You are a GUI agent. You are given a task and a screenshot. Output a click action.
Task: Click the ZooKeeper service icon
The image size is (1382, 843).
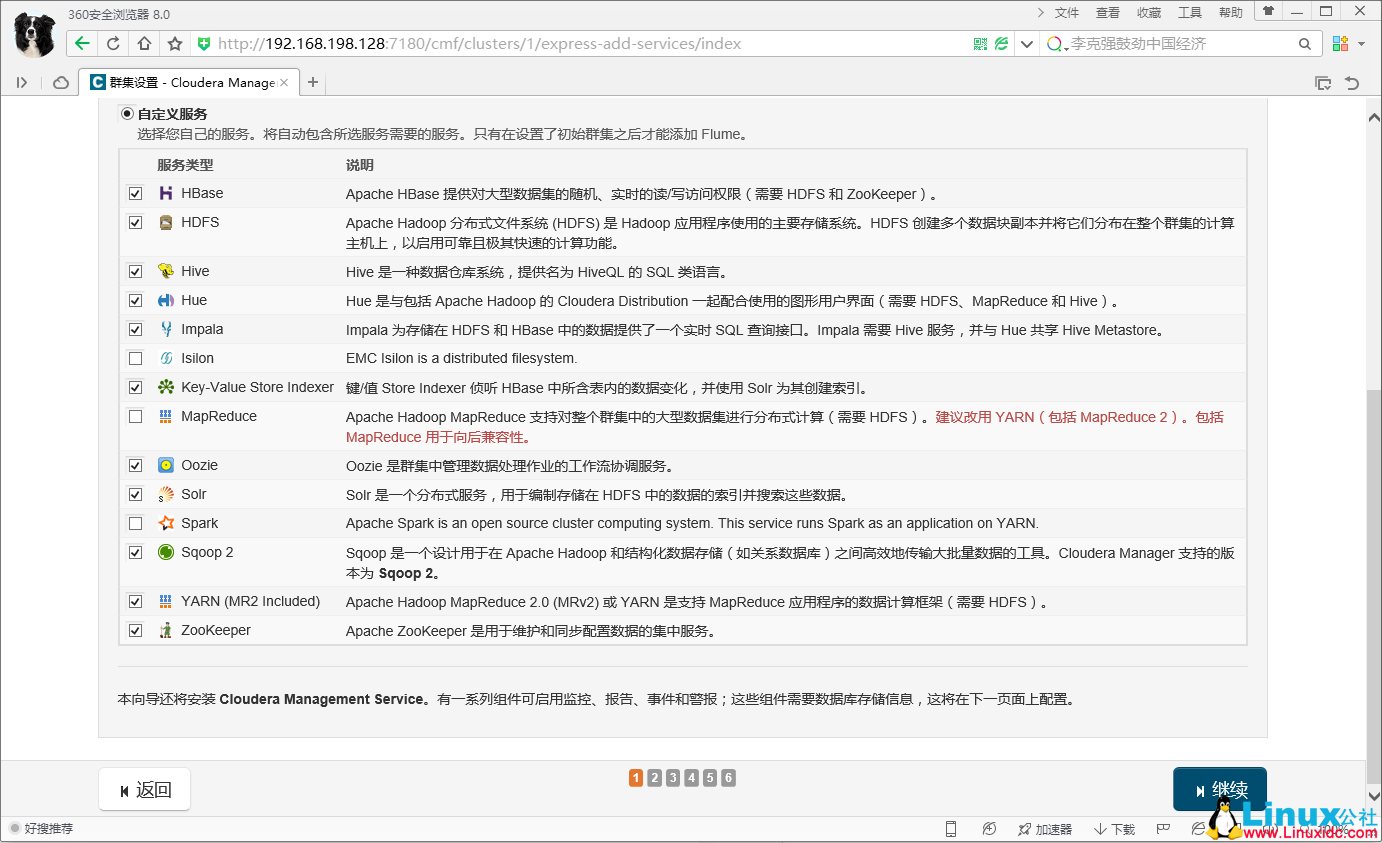(166, 630)
